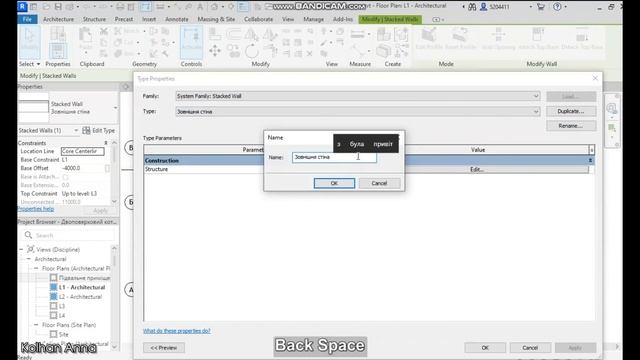Toggle the Base is Attached checkbox

(x=65, y=177)
